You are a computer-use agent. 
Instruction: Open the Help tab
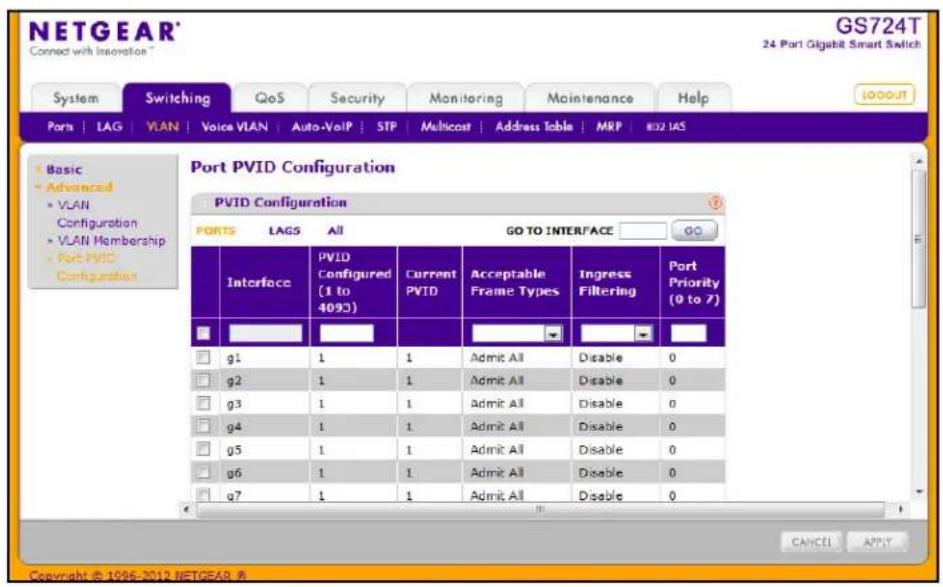[x=693, y=98]
